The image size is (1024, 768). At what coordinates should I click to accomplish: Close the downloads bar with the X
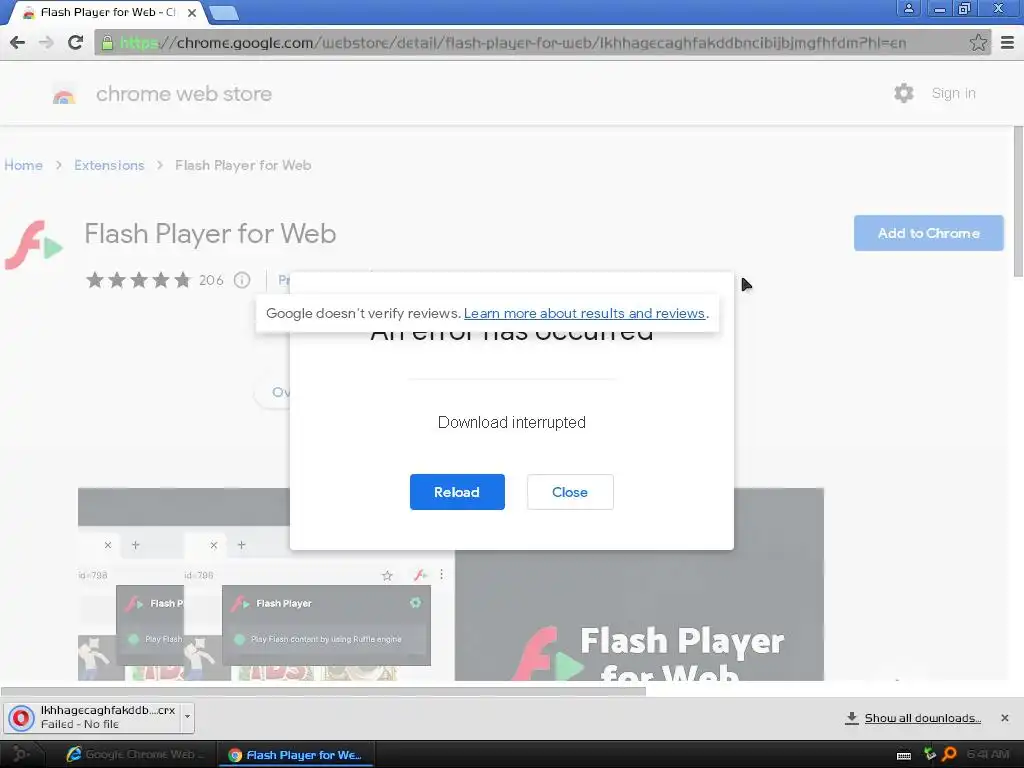[1004, 718]
